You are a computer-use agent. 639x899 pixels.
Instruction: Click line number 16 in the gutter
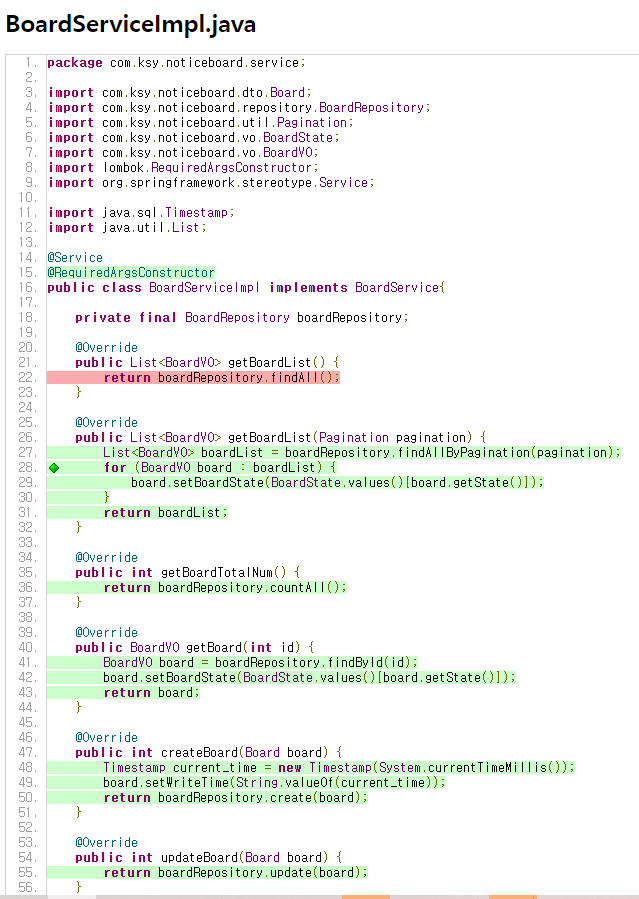[x=28, y=287]
